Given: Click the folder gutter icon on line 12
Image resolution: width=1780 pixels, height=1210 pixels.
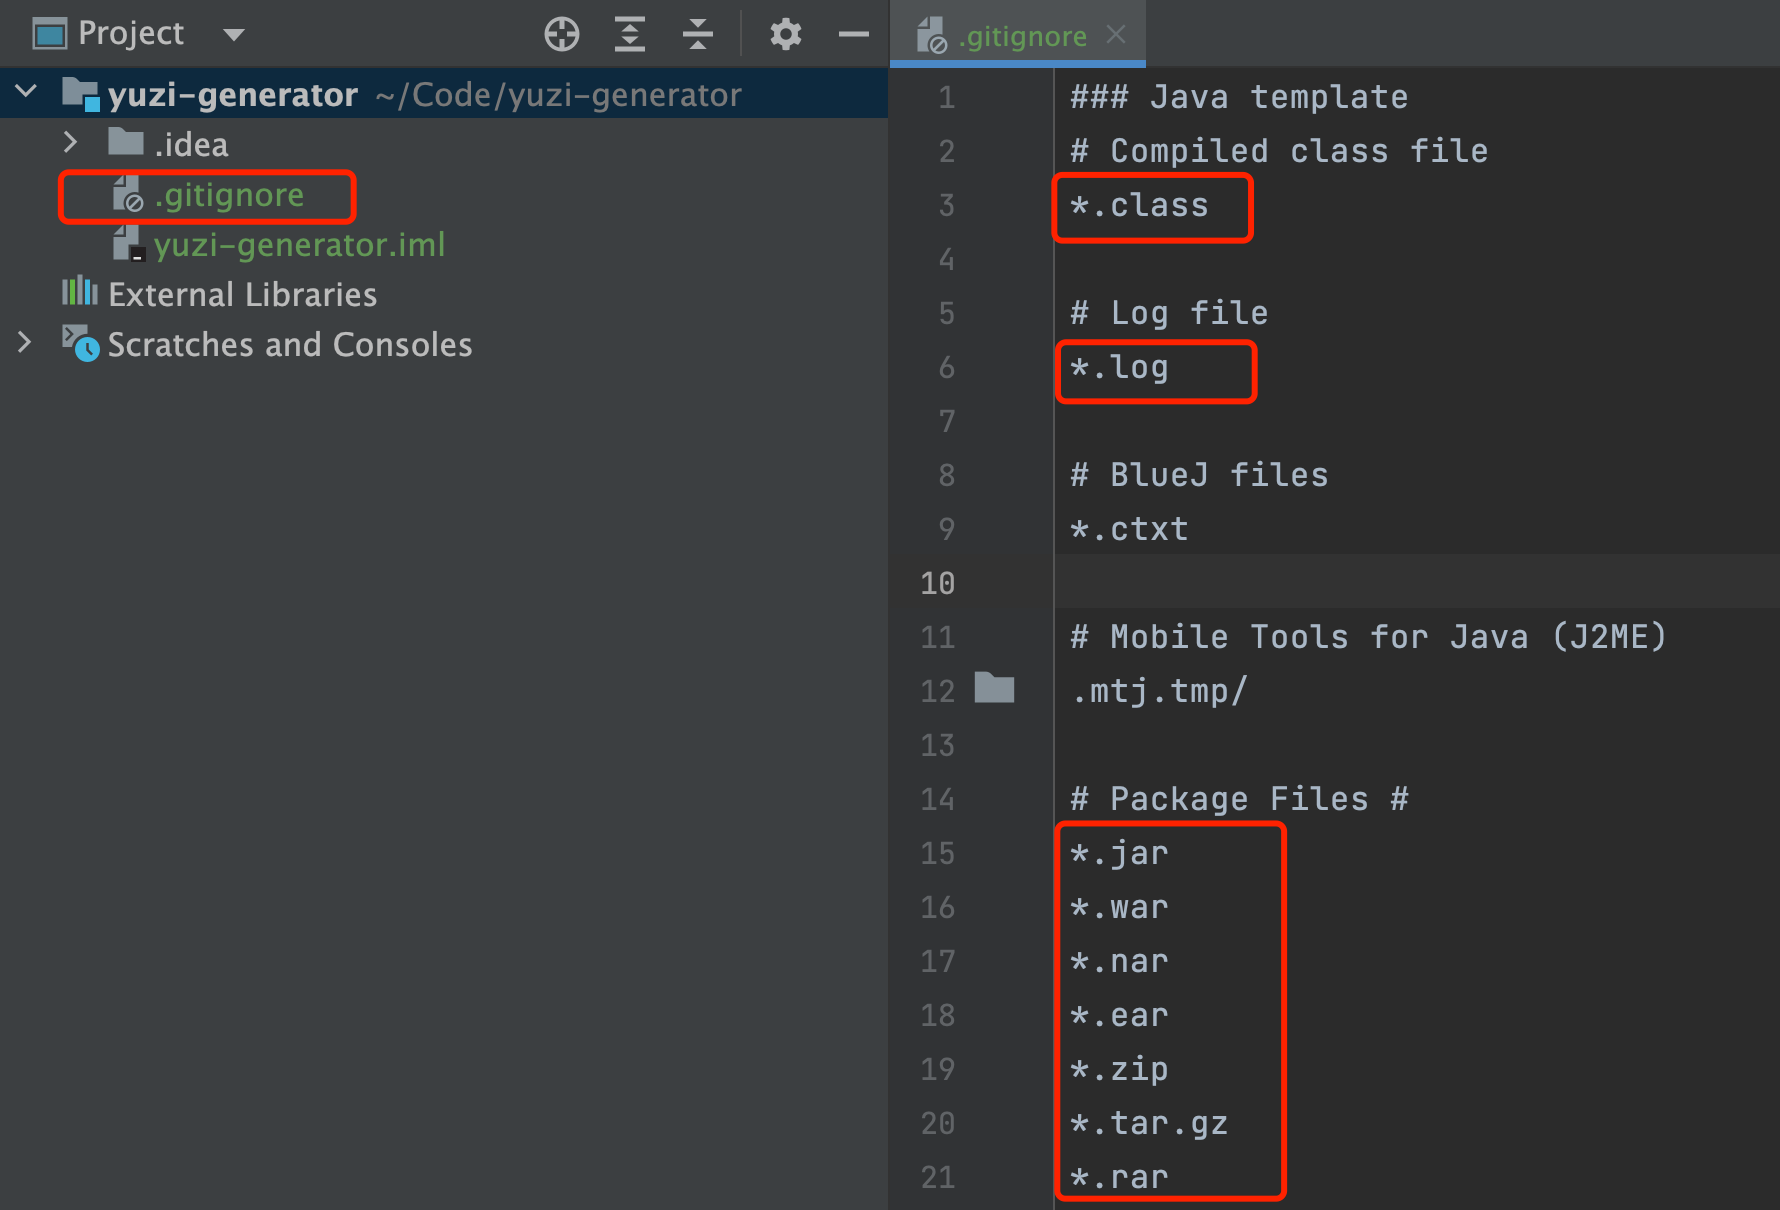Looking at the screenshot, I should click(x=994, y=688).
